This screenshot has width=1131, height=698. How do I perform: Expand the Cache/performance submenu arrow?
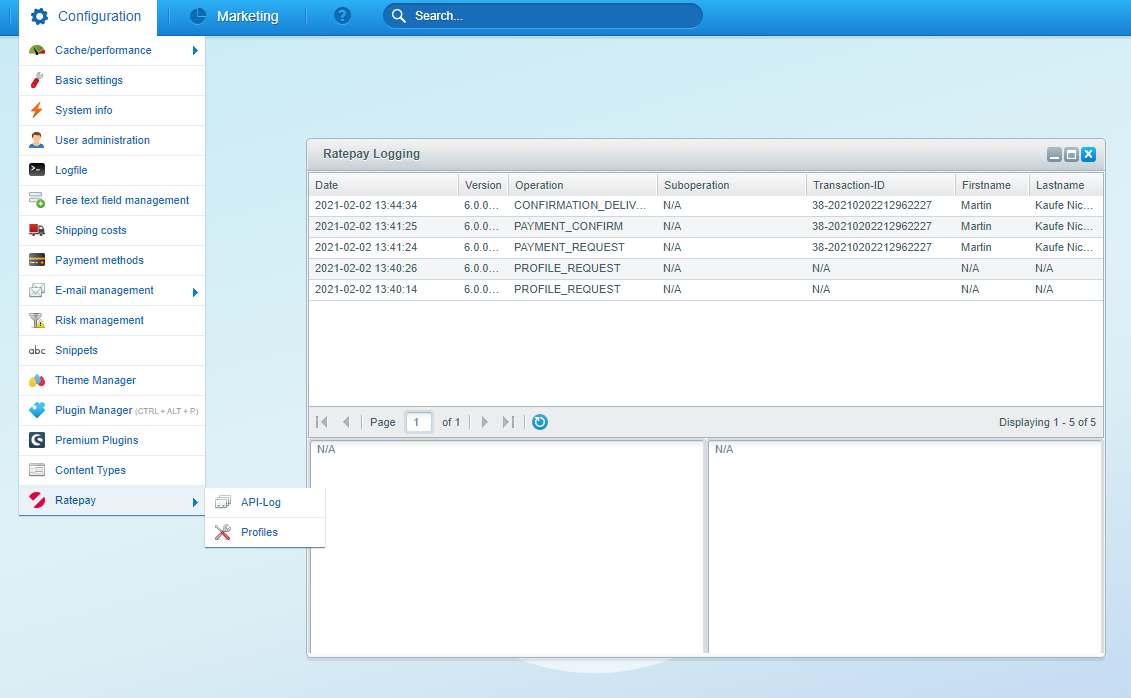(195, 50)
